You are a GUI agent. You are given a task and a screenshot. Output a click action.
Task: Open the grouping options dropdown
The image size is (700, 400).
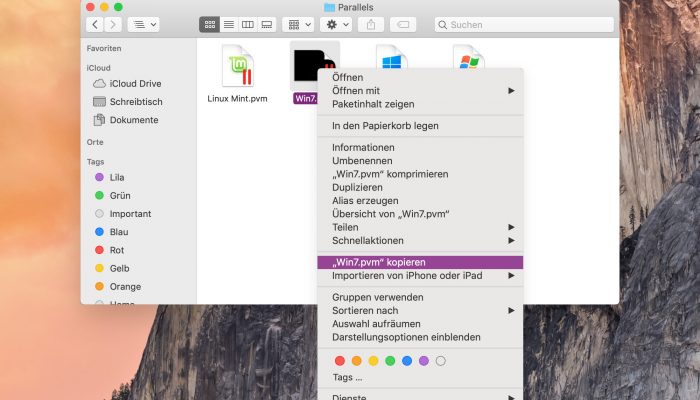click(298, 25)
